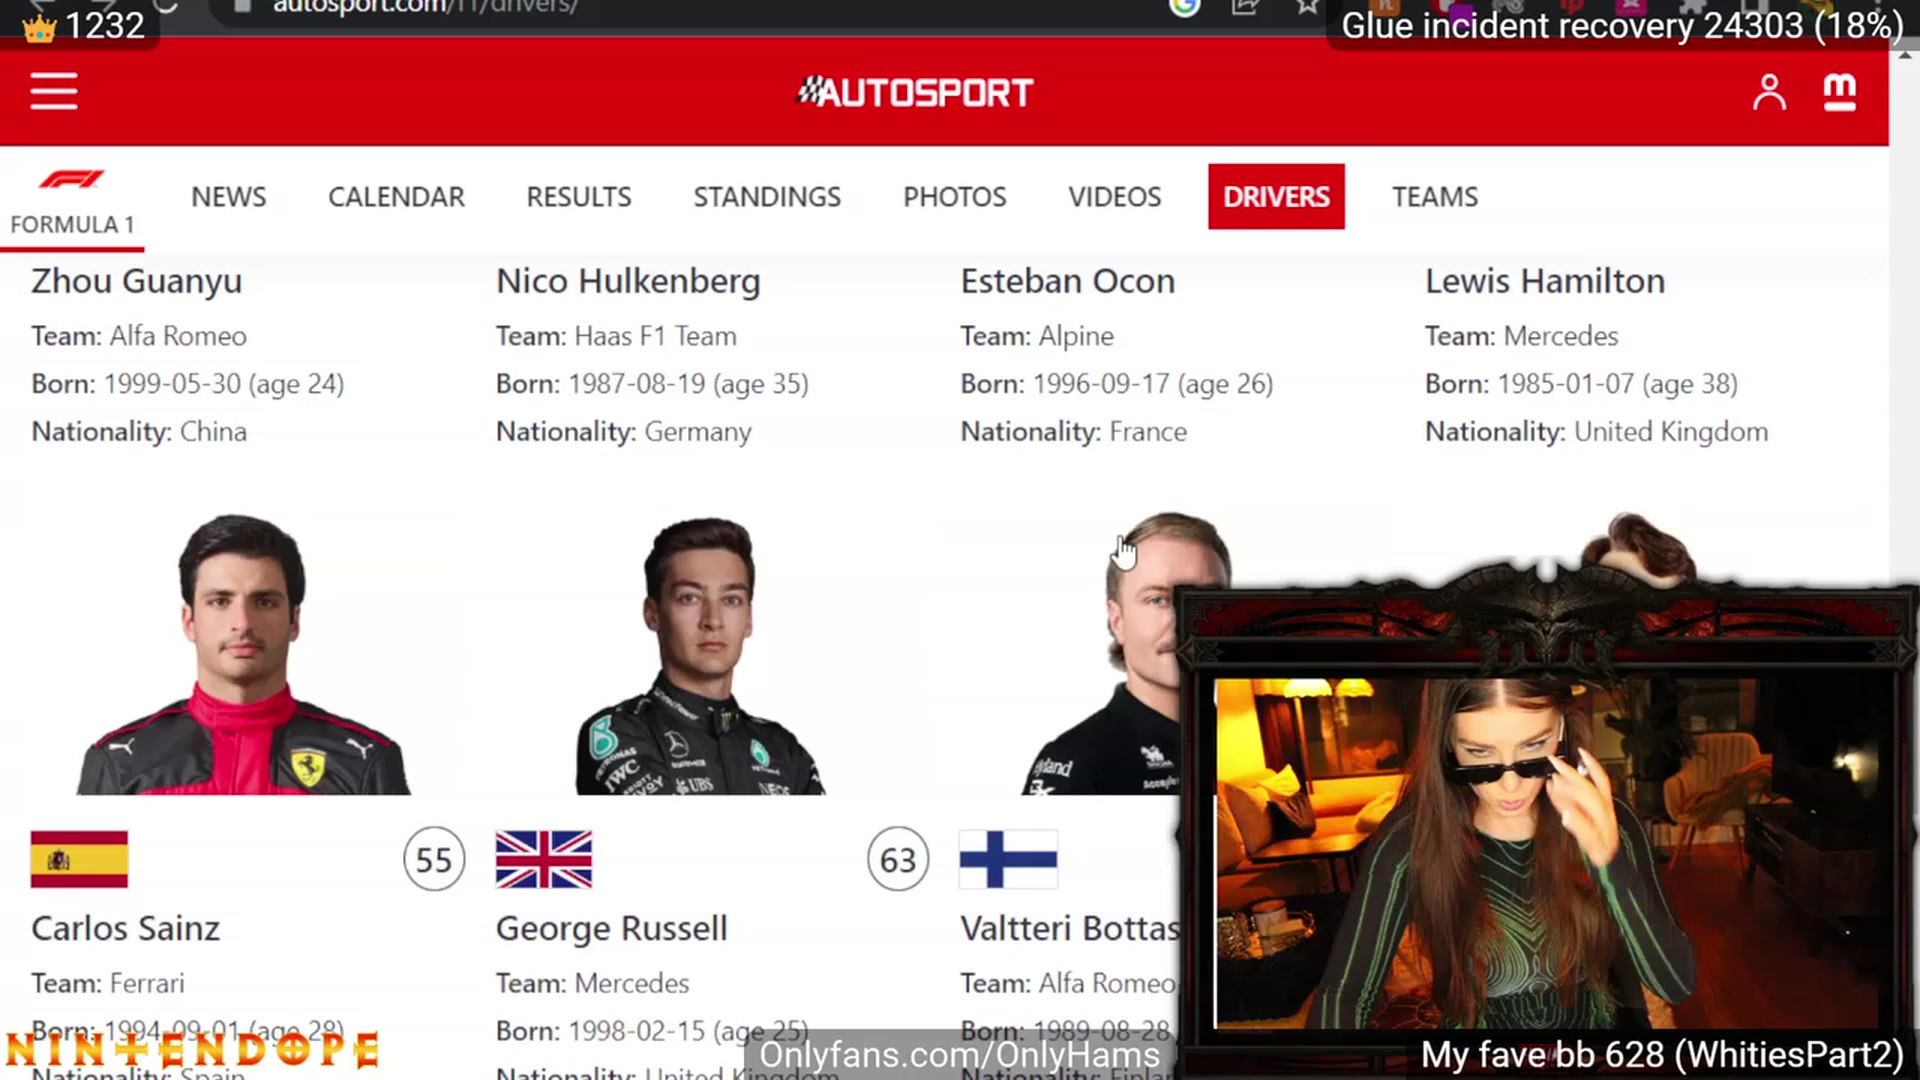The height and width of the screenshot is (1080, 1920).
Task: Click the Autosport logo
Action: 915,92
